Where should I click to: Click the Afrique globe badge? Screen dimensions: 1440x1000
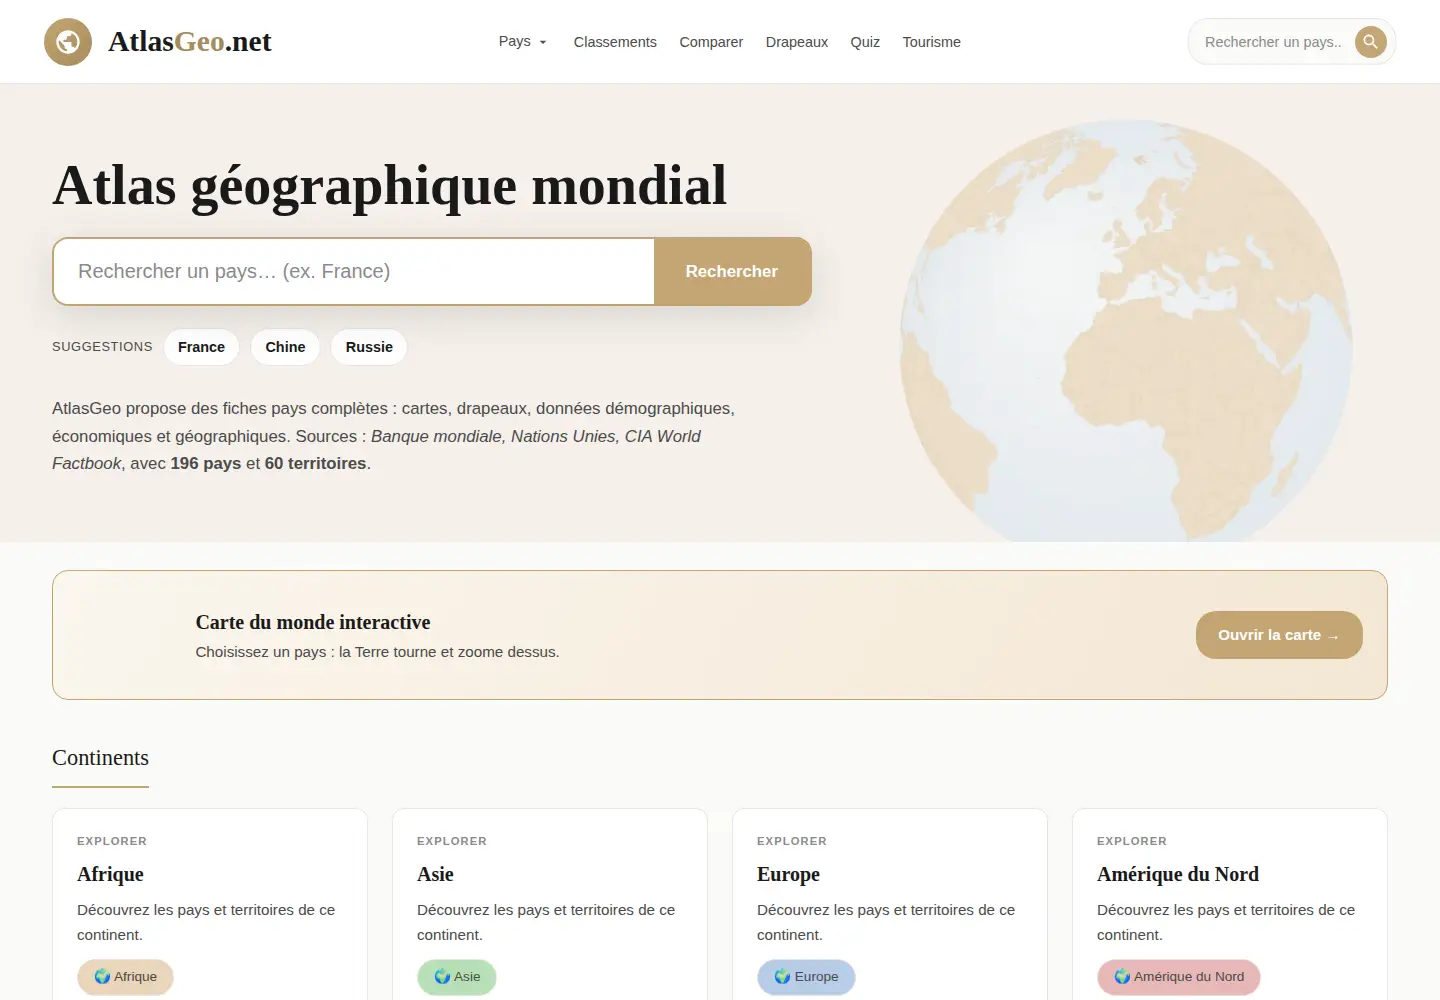(x=125, y=977)
